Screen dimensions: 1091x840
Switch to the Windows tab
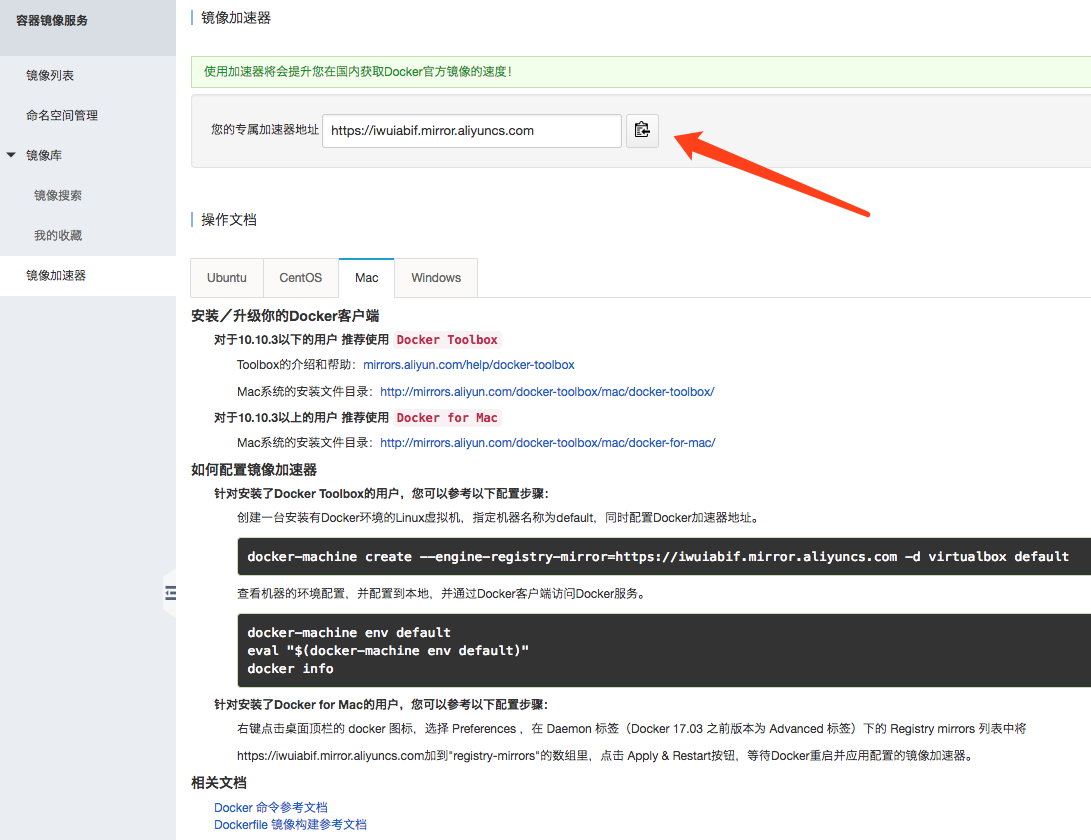click(436, 278)
